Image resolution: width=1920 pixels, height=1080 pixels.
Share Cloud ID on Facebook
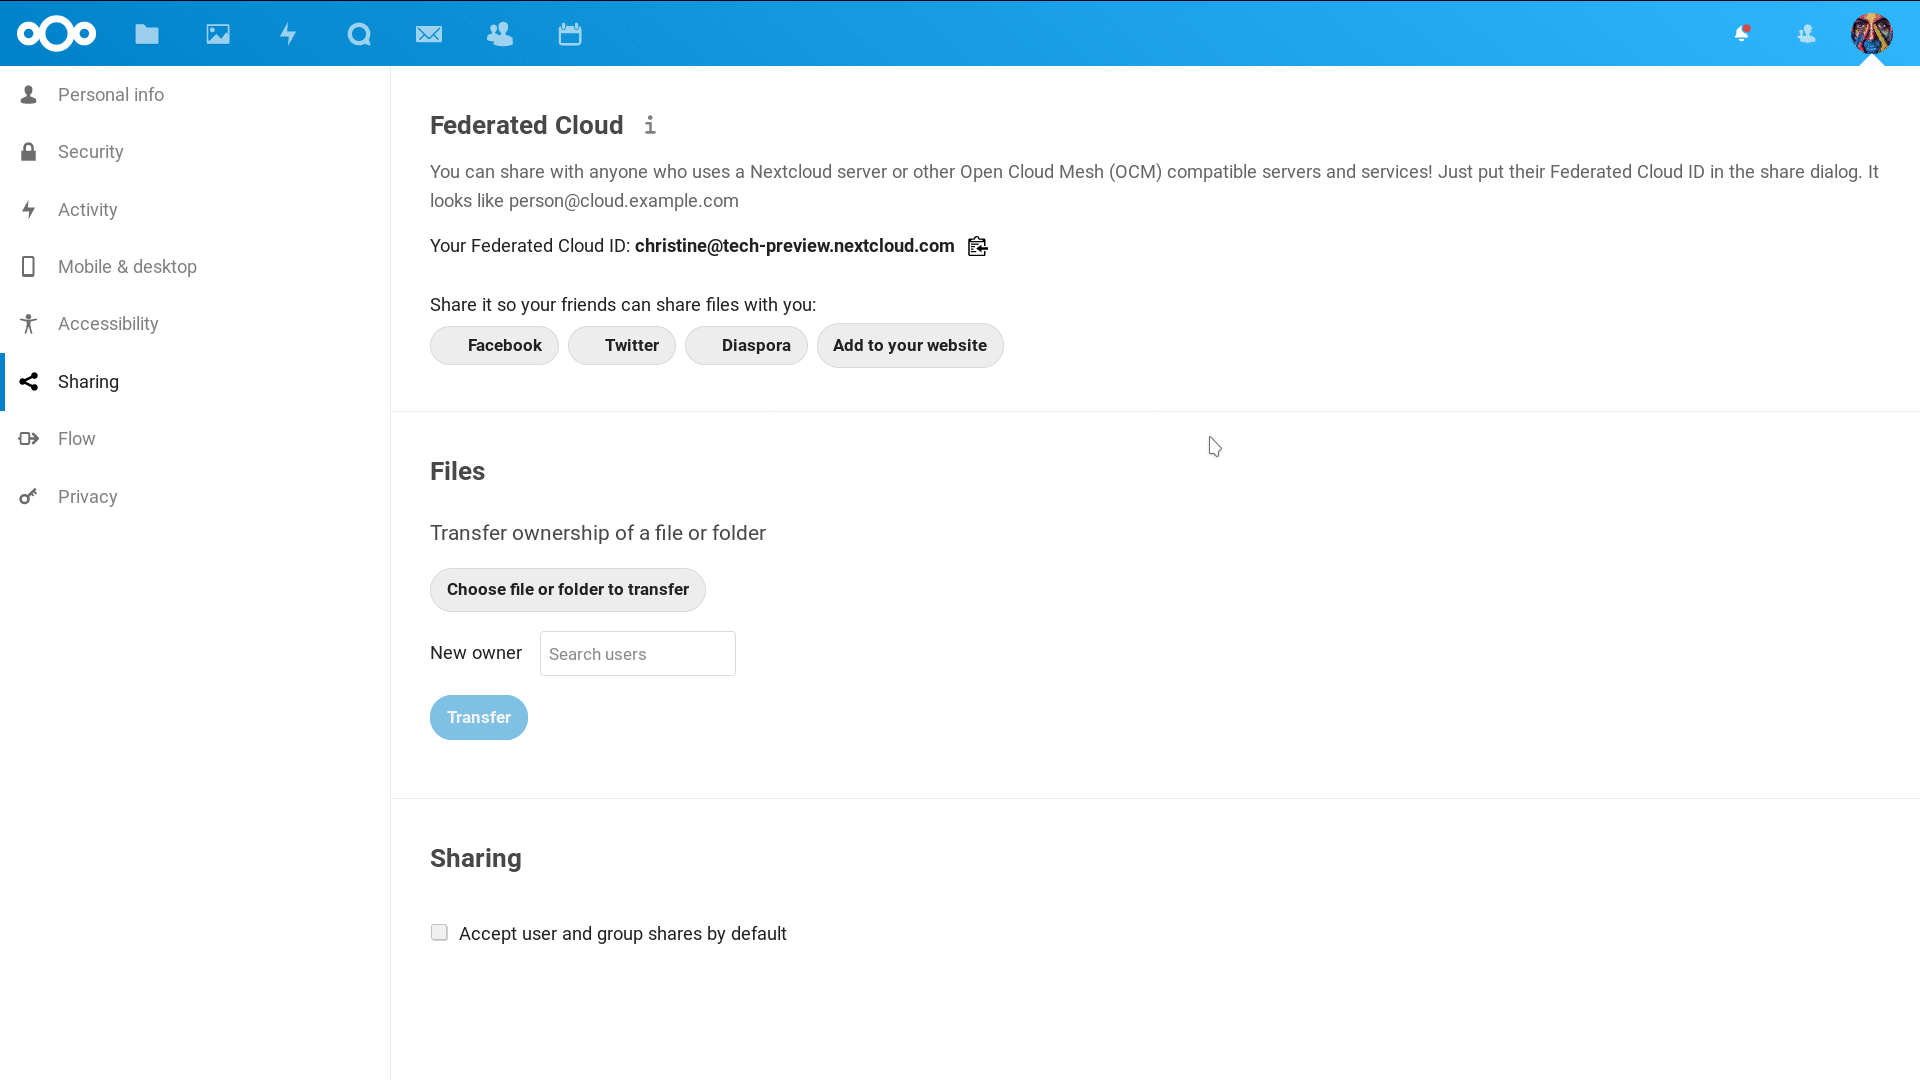point(494,346)
